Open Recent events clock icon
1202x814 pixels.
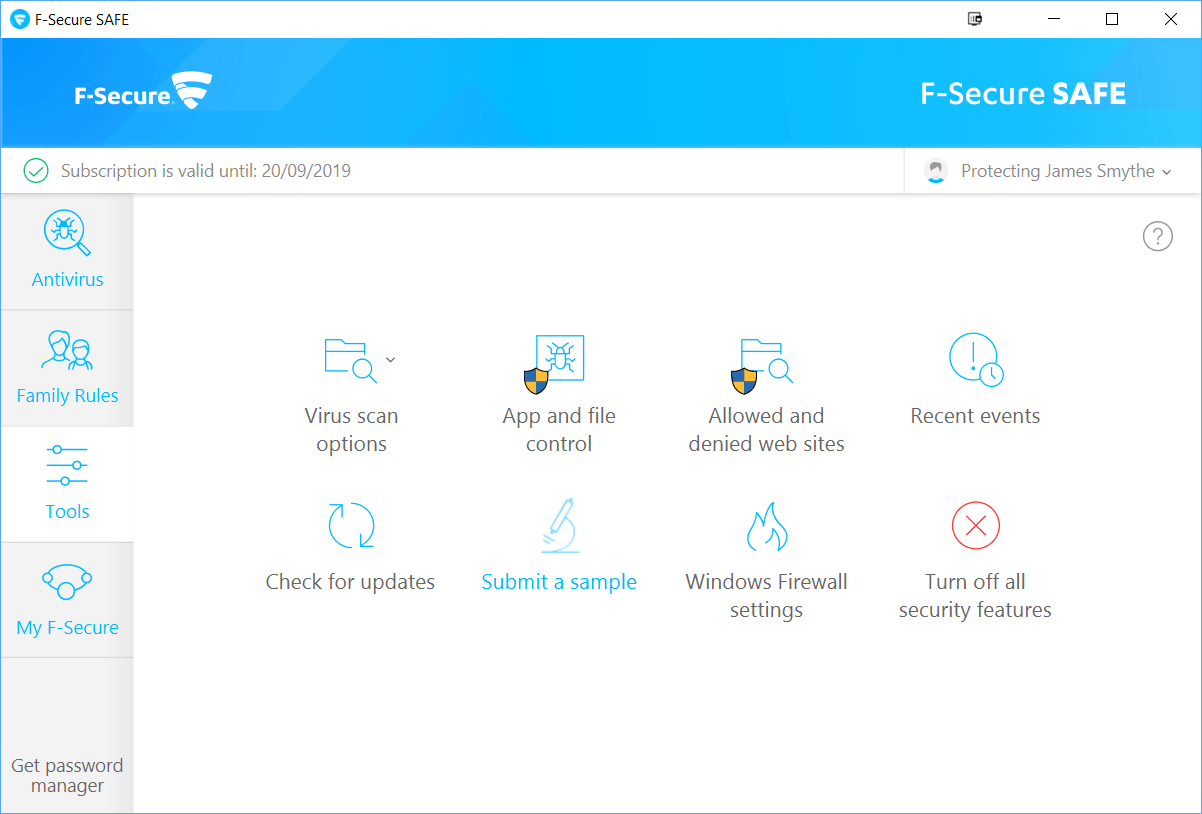(x=975, y=360)
